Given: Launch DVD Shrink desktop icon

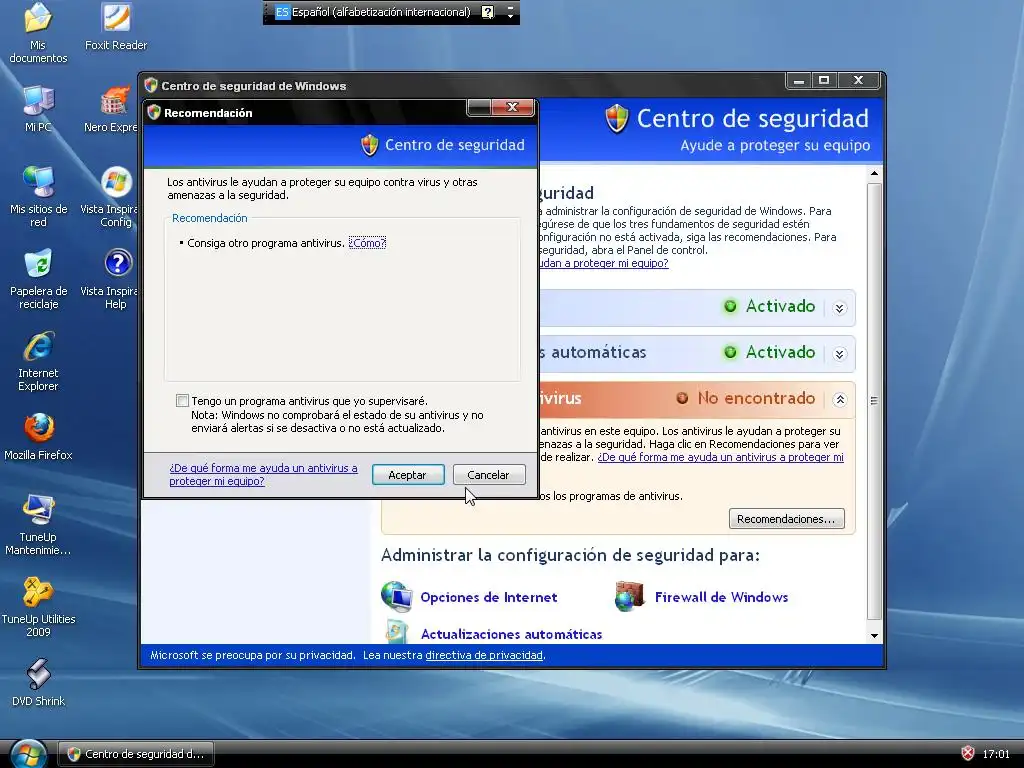Looking at the screenshot, I should click(38, 682).
